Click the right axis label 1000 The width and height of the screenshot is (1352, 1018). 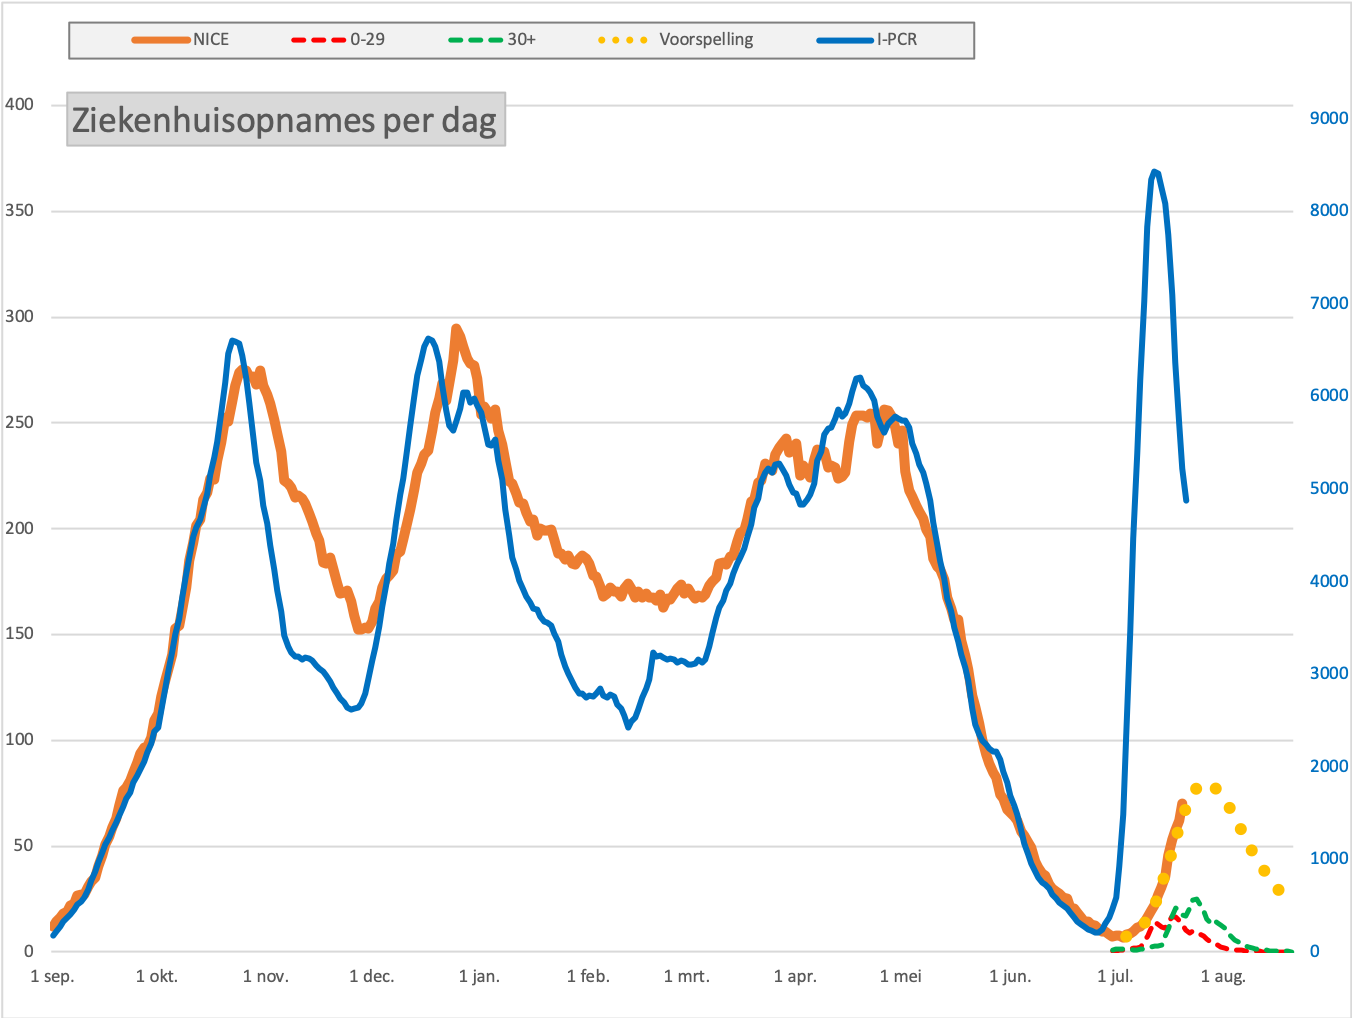click(1329, 858)
